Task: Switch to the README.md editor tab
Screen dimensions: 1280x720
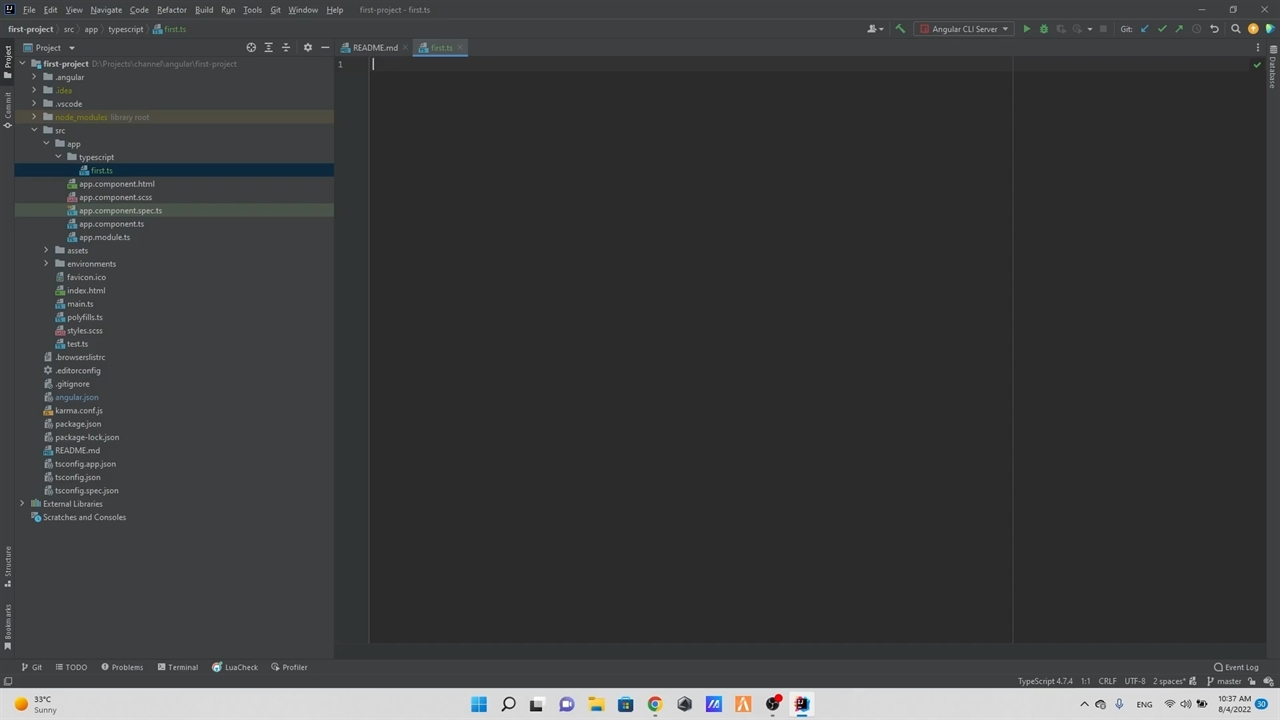Action: point(375,48)
